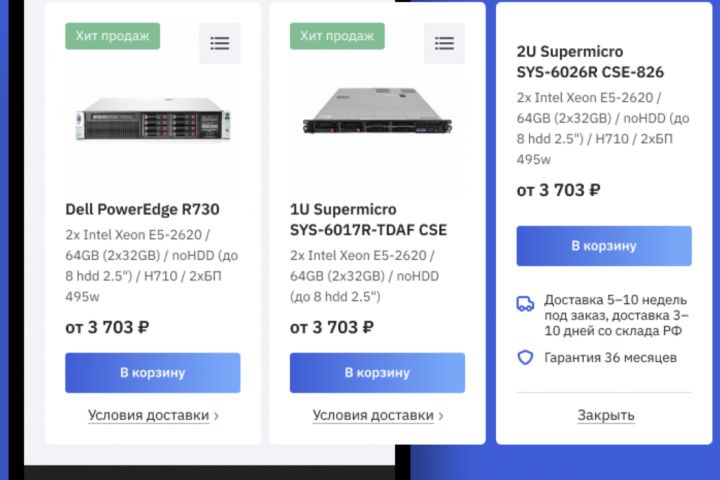Add 1U Supermicro SYS-6017R to cart
Viewport: 720px width, 480px height.
pos(377,373)
